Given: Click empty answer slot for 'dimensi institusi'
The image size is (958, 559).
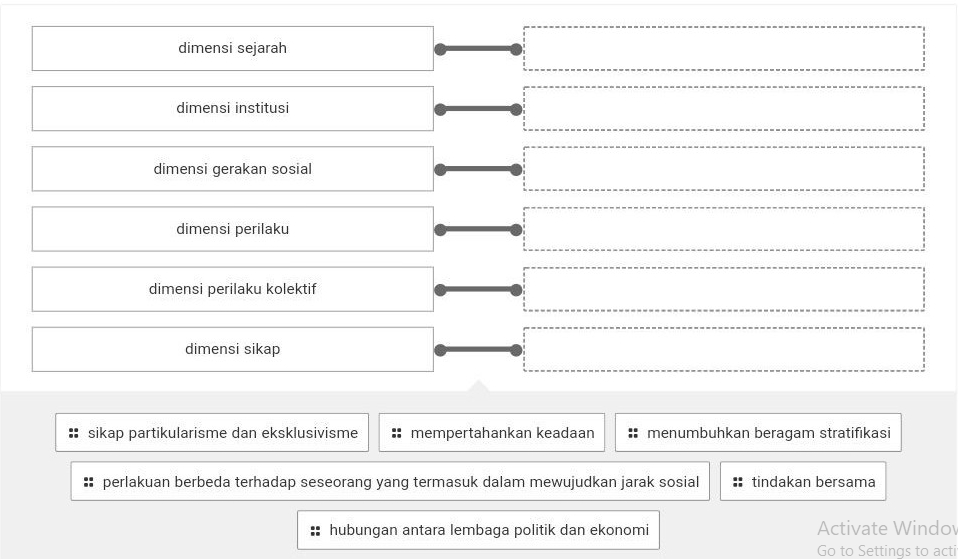Looking at the screenshot, I should 723,108.
